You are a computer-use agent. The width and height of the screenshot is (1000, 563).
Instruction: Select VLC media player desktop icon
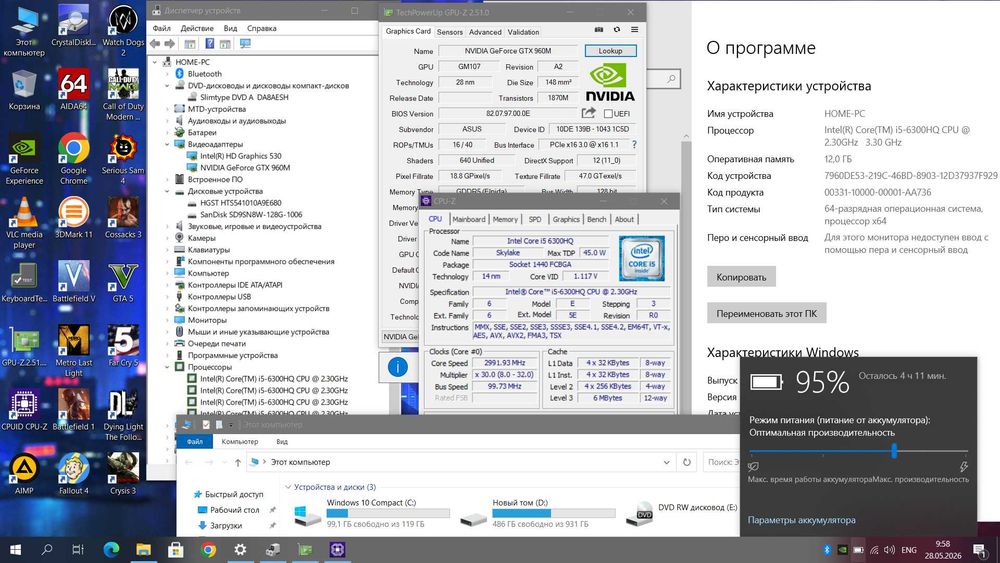(24, 223)
